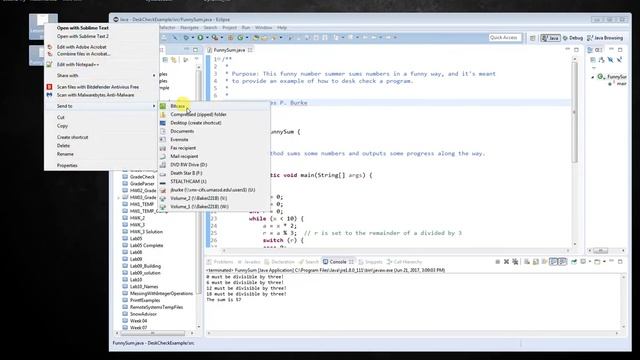Select Compressed (zipped) folder in Send to
The width and height of the screenshot is (640, 360).
(x=198, y=114)
